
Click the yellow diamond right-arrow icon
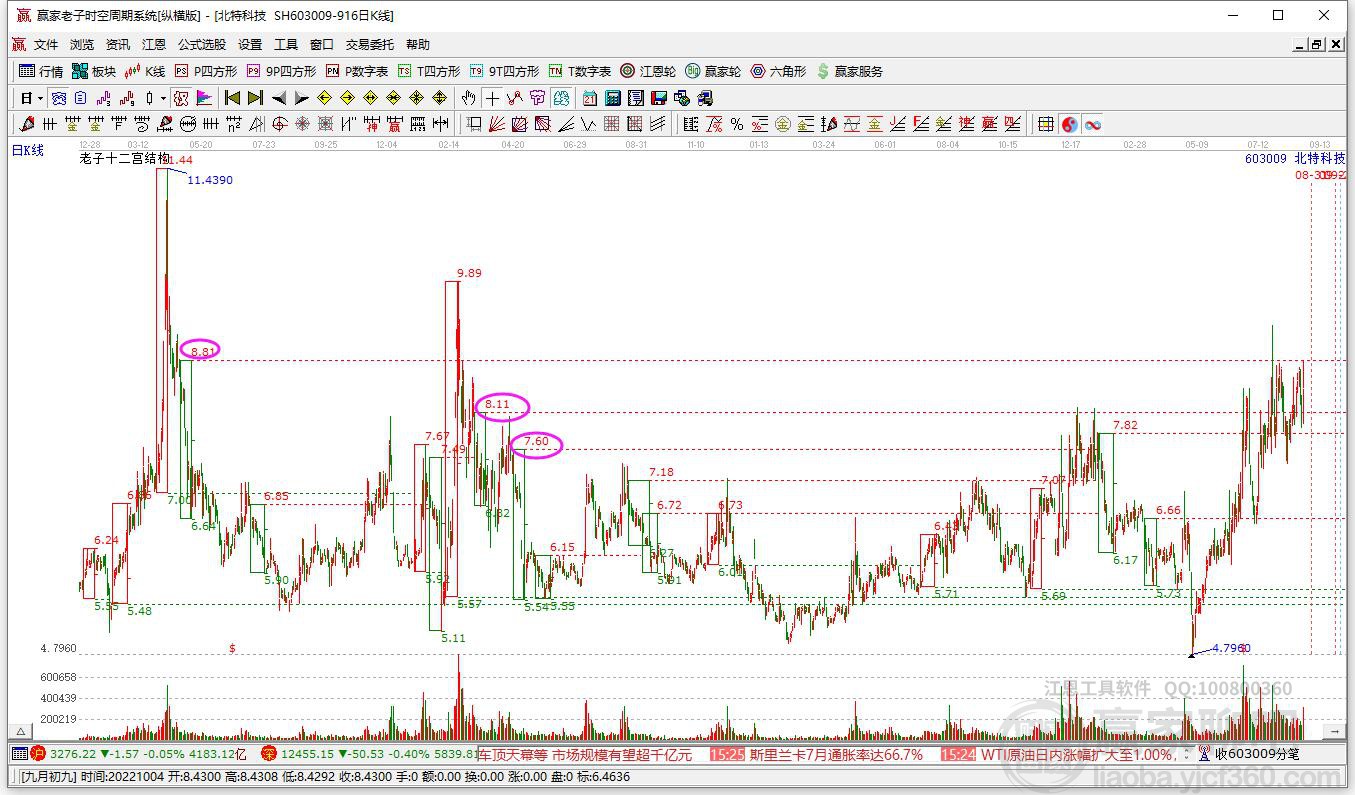click(x=348, y=98)
